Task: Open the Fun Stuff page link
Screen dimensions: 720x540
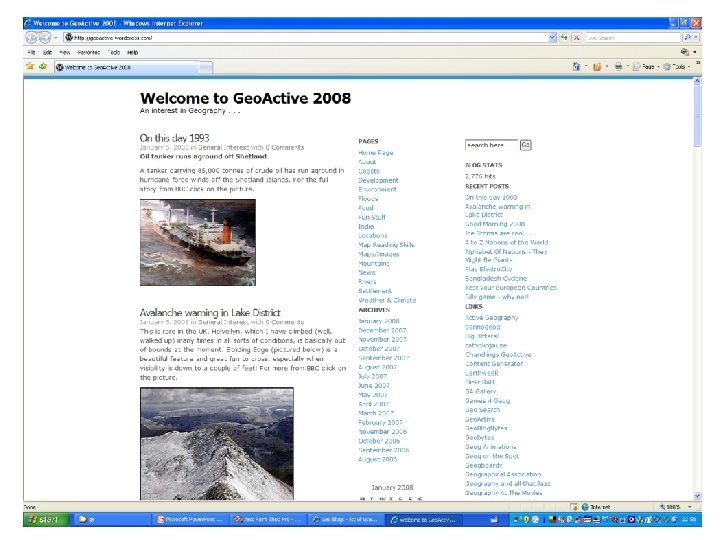Action: [x=372, y=217]
